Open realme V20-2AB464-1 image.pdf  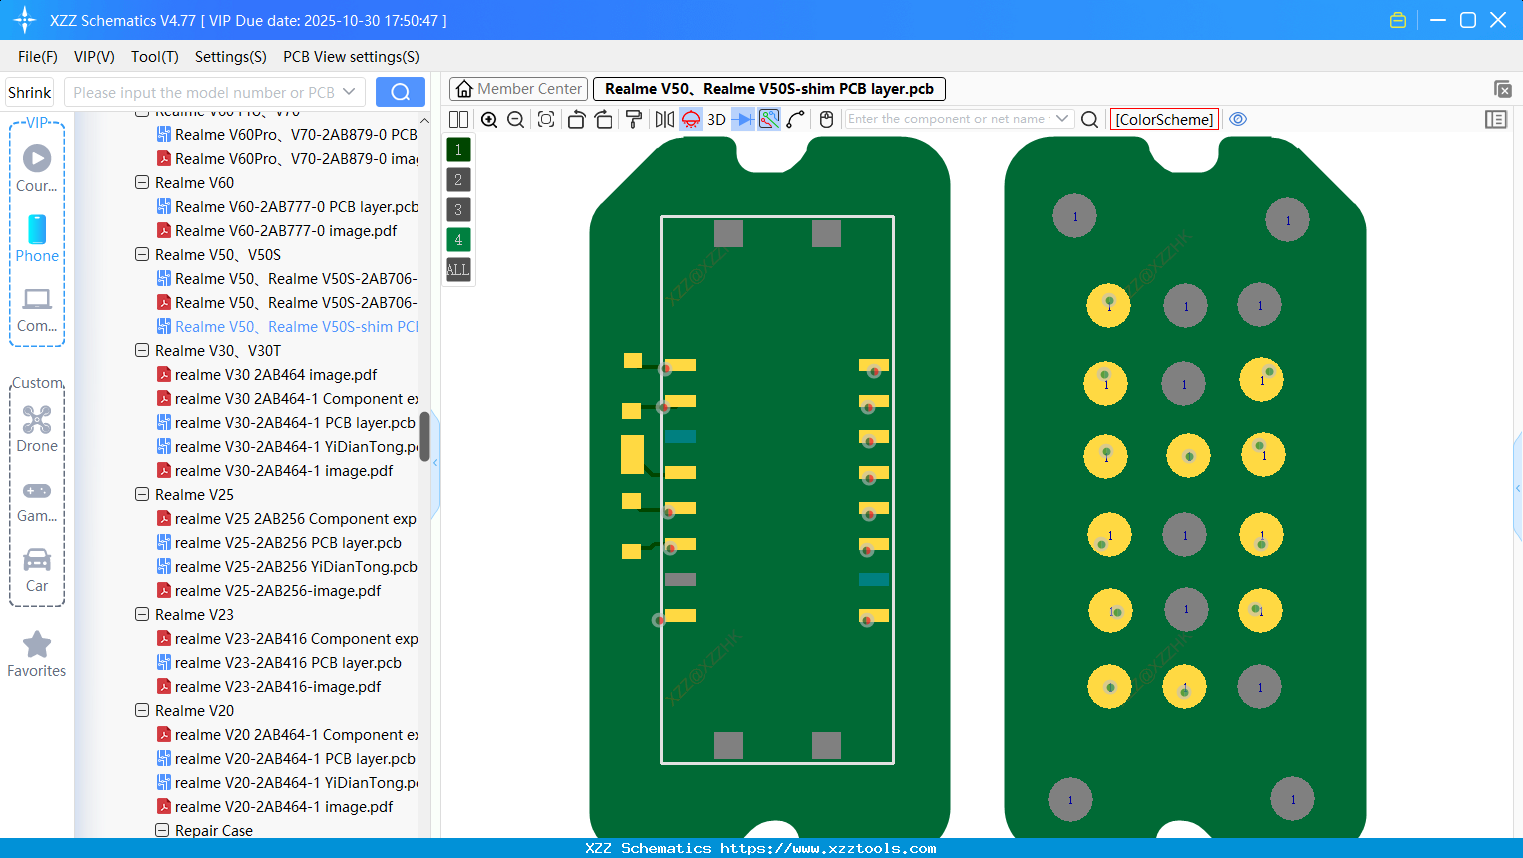click(x=275, y=807)
